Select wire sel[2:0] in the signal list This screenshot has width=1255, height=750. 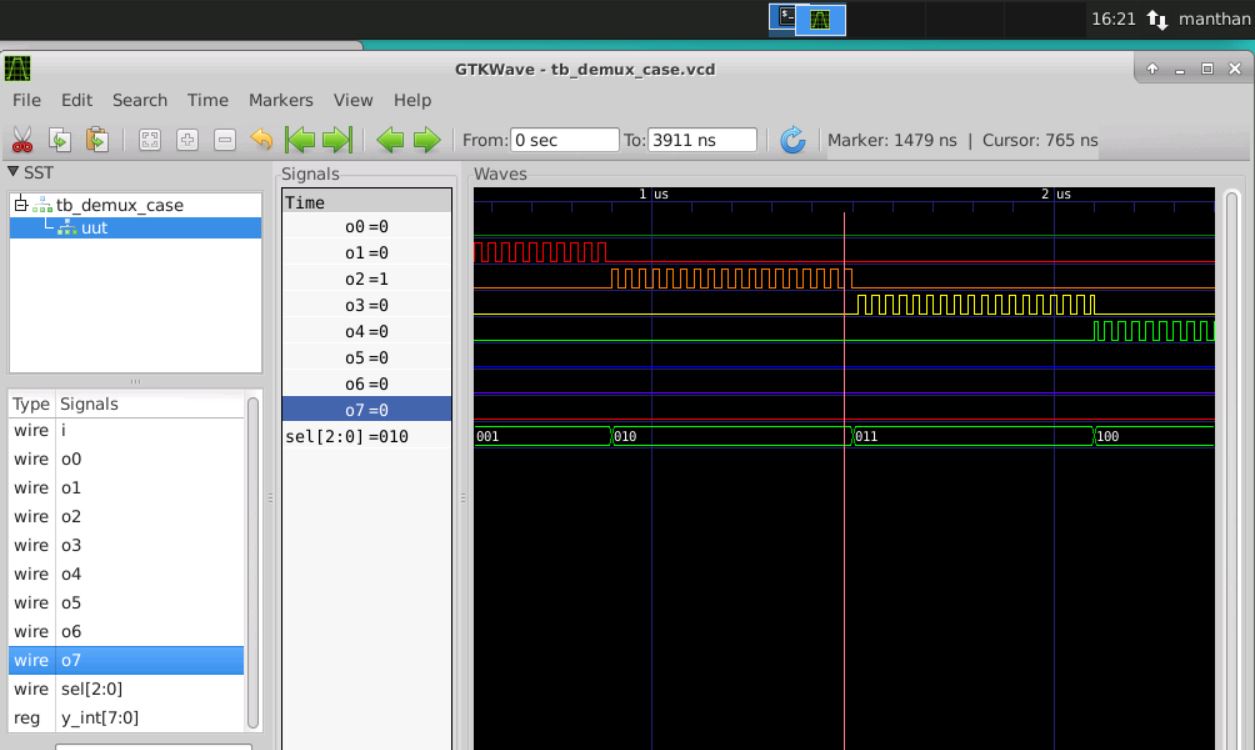pos(127,689)
